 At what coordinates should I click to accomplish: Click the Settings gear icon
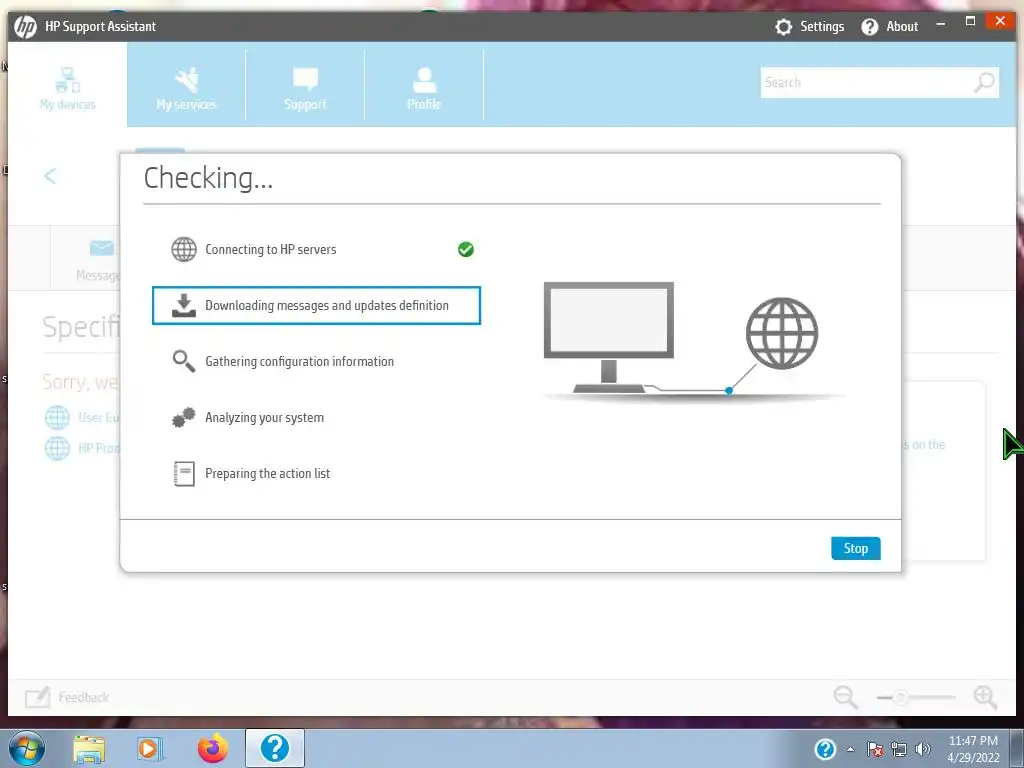tap(783, 27)
